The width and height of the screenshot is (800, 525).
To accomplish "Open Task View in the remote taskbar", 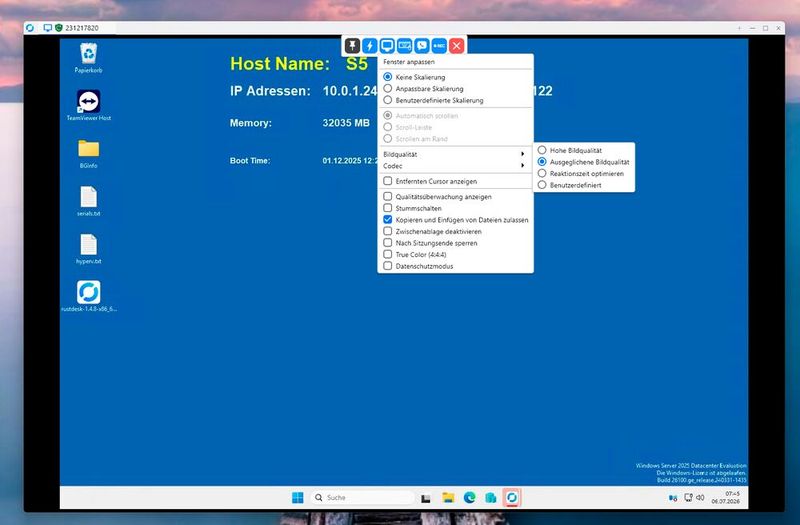I will click(426, 498).
